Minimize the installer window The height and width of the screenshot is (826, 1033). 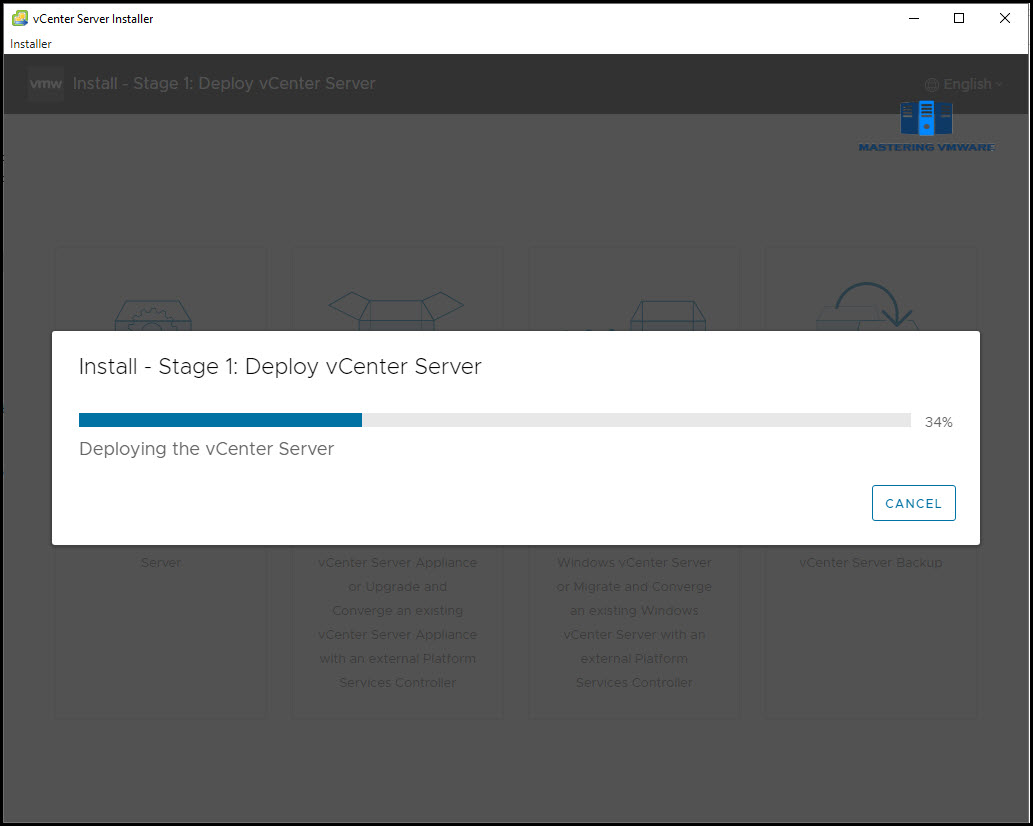coord(914,18)
